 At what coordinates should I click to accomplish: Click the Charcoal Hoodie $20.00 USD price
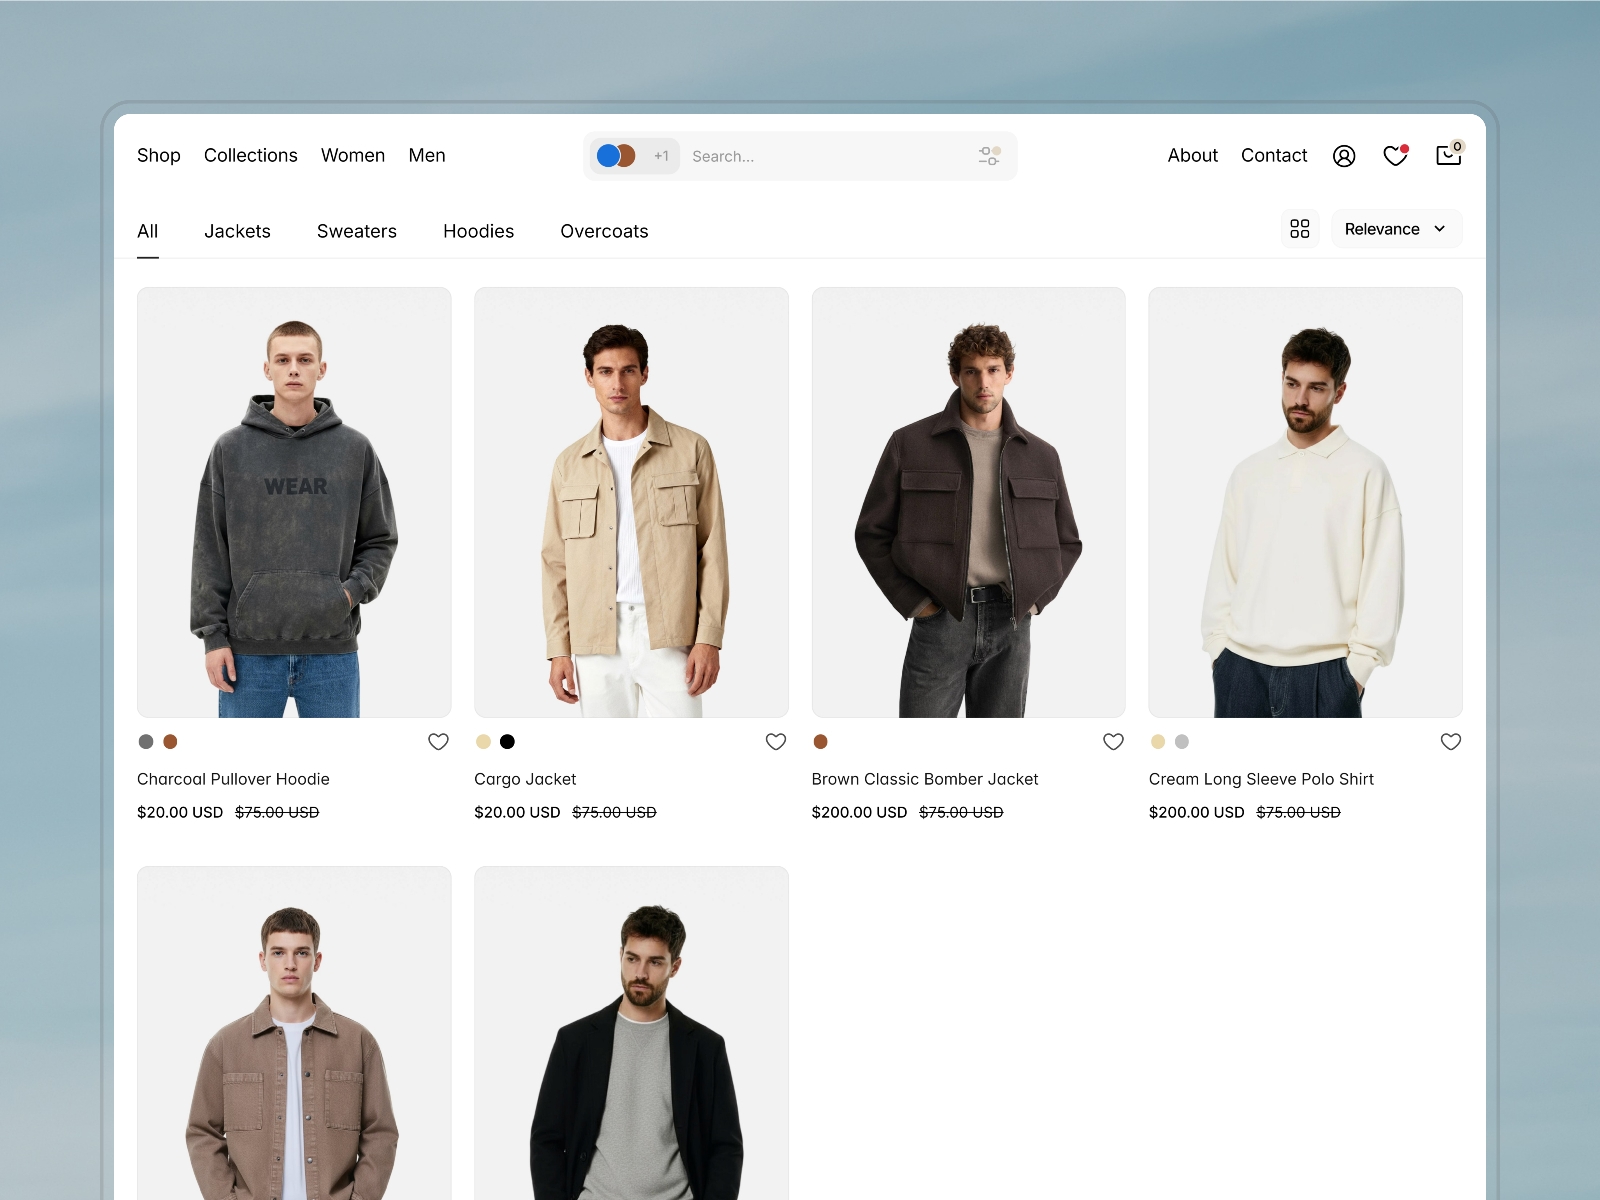pos(180,812)
